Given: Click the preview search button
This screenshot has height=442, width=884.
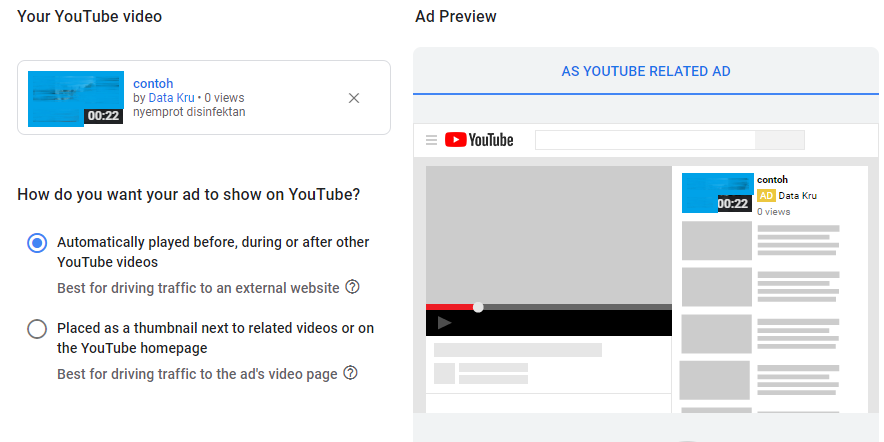Looking at the screenshot, I should pos(780,140).
